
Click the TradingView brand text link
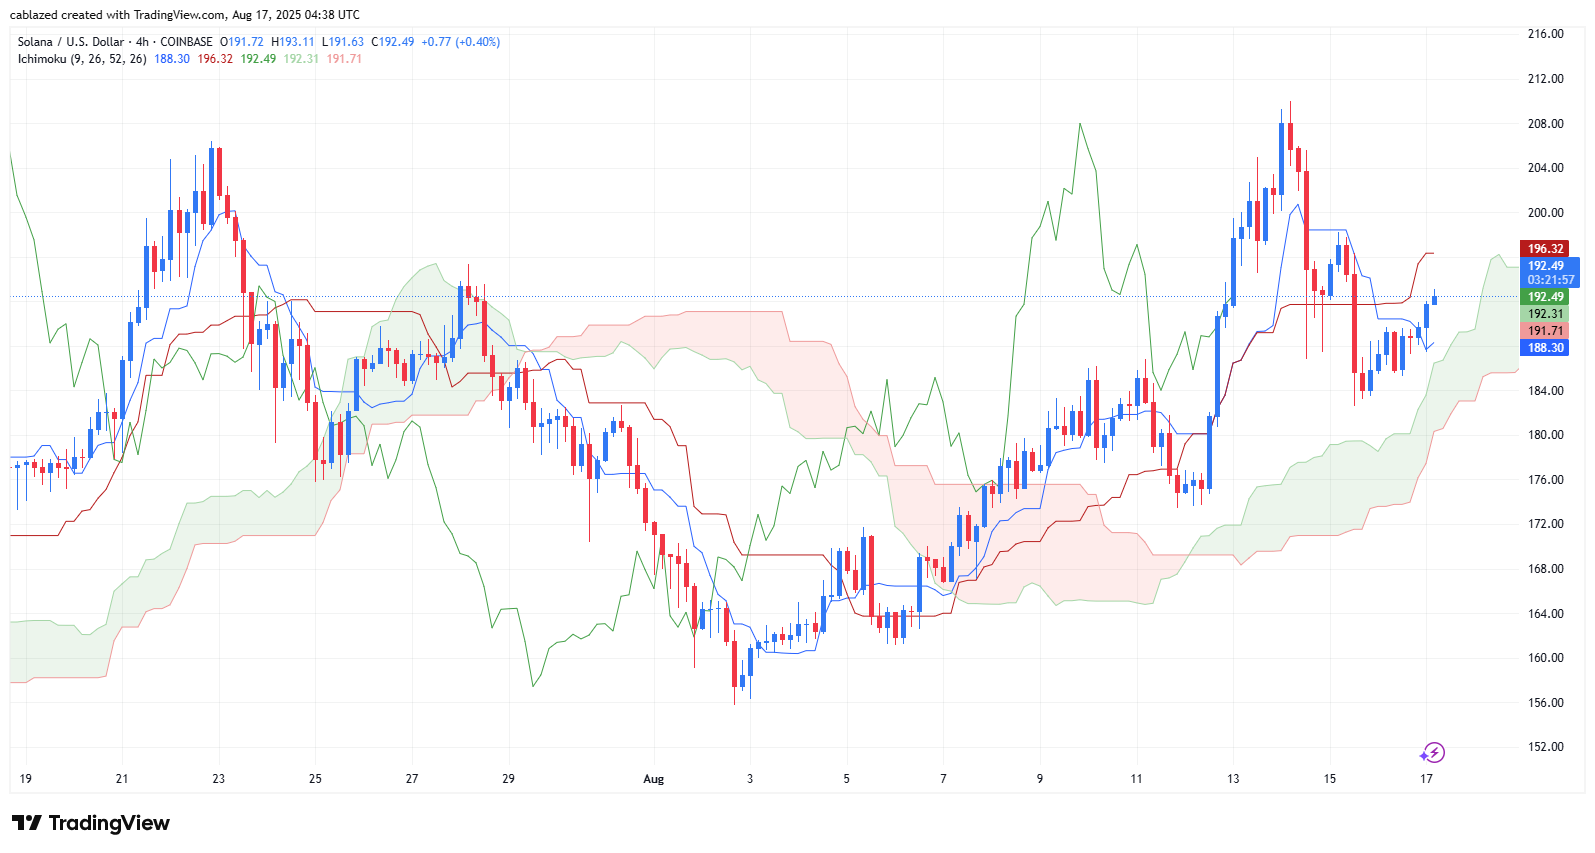109,823
